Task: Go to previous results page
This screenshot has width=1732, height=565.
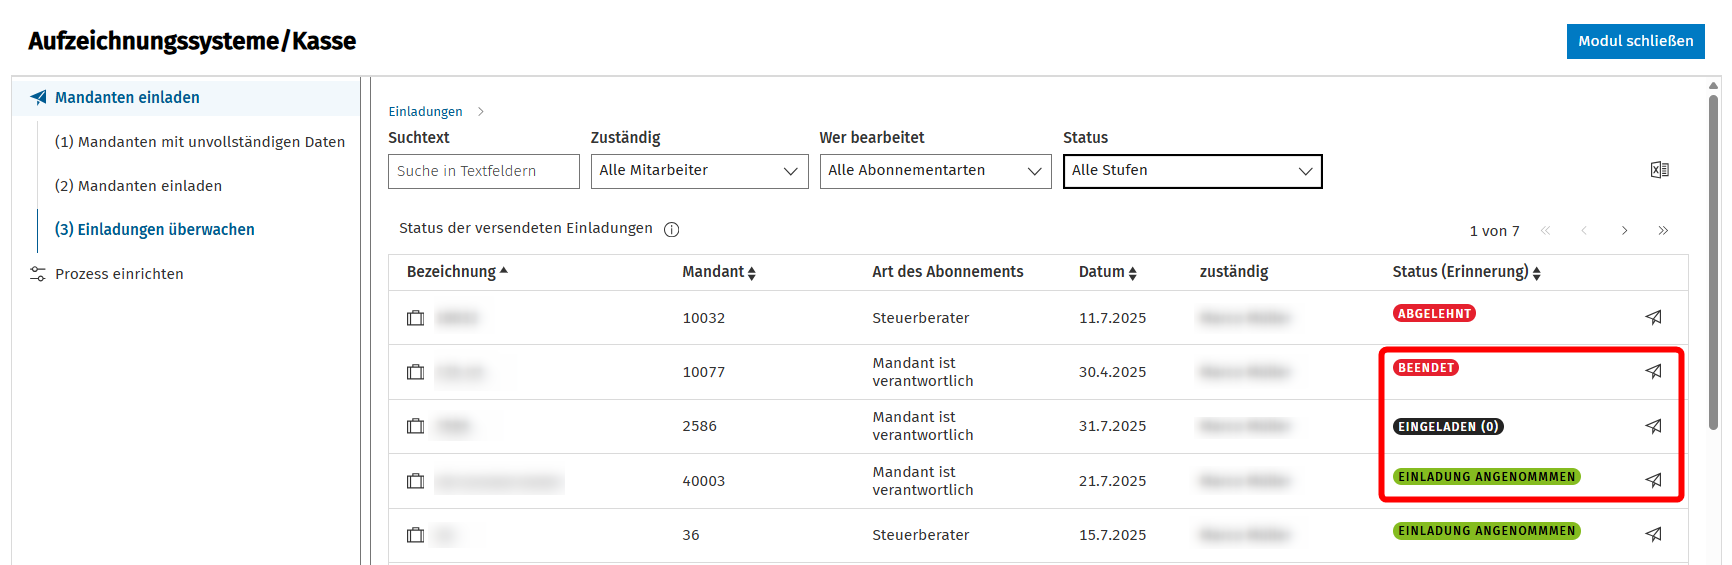Action: coord(1584,231)
